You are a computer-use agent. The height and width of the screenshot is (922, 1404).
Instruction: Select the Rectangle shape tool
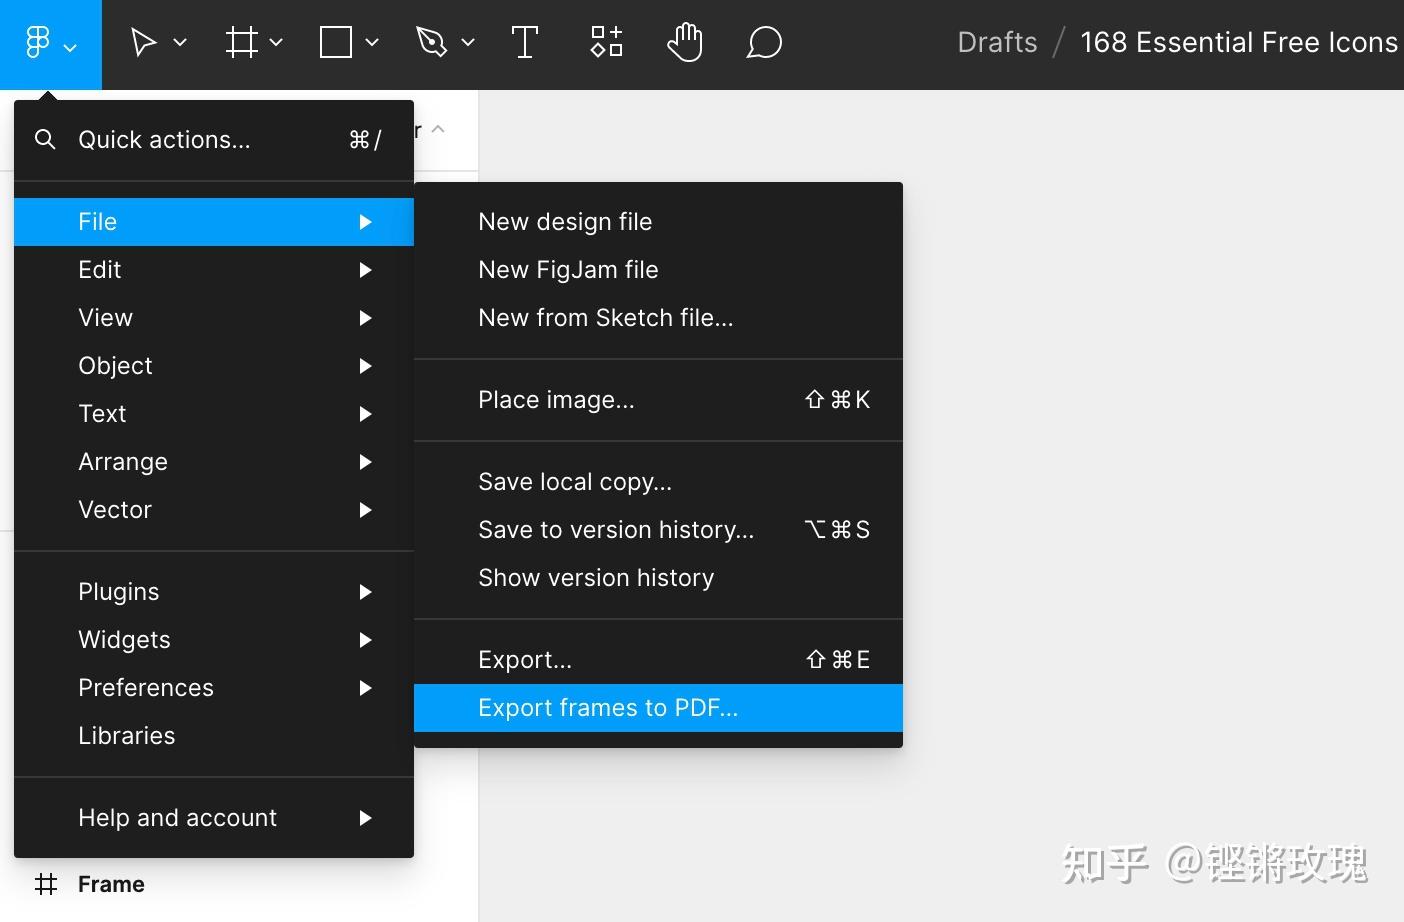click(x=335, y=42)
